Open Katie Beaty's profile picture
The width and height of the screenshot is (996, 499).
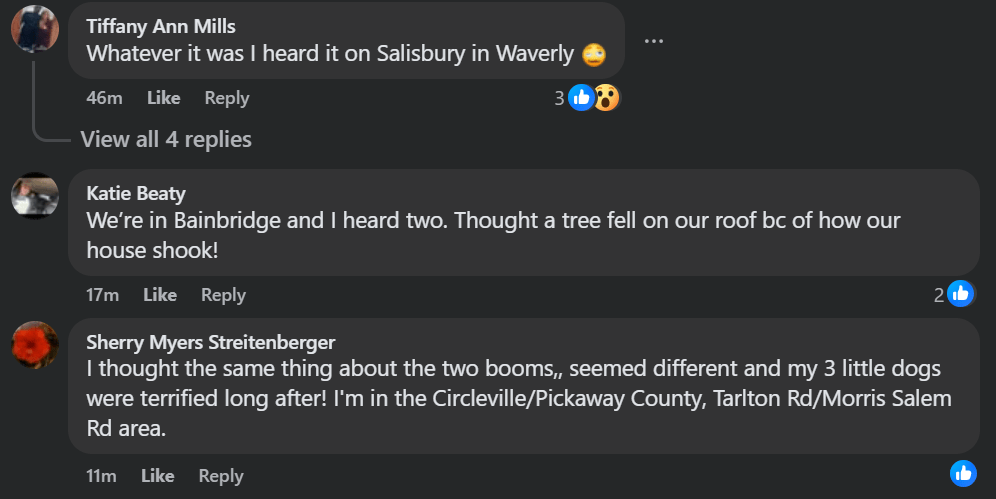click(35, 195)
